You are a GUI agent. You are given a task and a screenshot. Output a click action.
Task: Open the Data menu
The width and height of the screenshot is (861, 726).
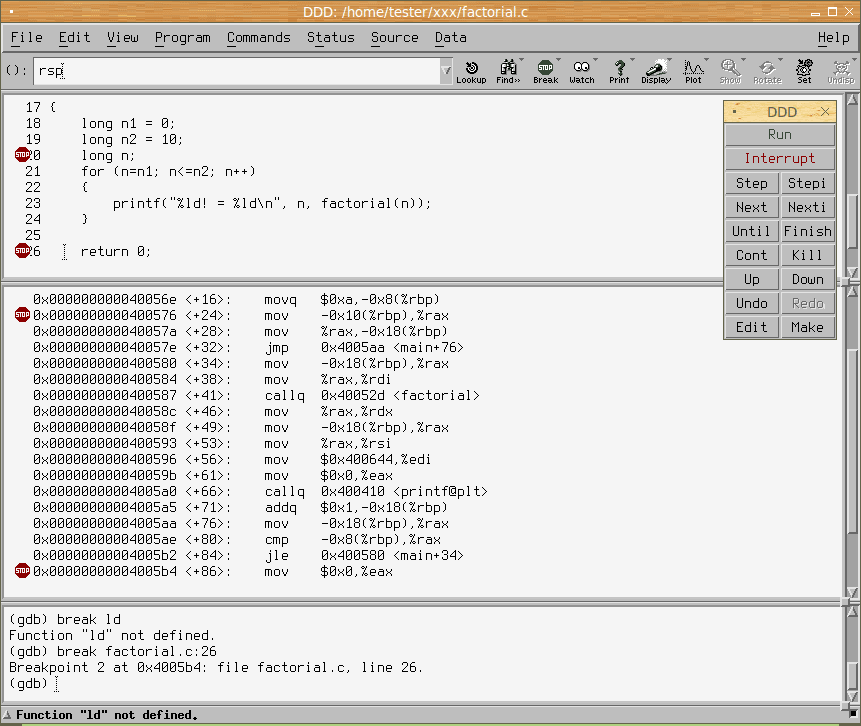(450, 37)
